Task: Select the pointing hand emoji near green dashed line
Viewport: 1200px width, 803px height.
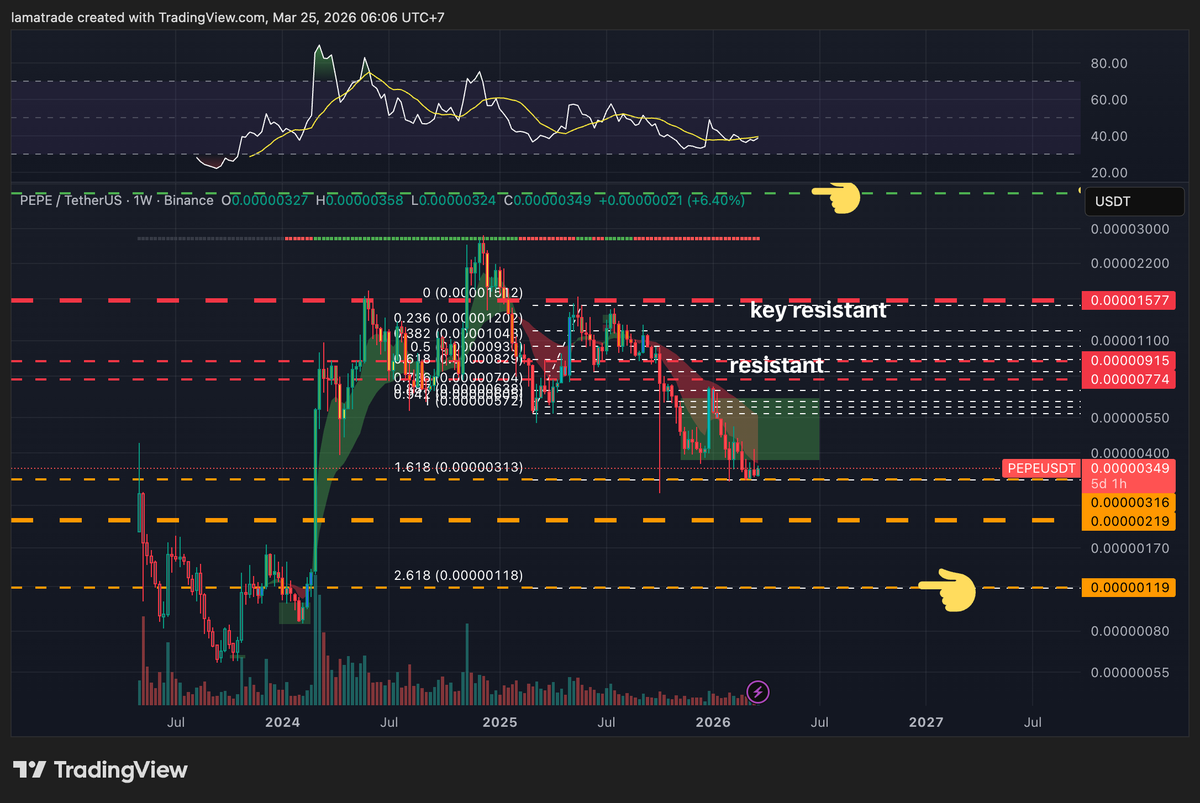Action: pyautogui.click(x=836, y=198)
